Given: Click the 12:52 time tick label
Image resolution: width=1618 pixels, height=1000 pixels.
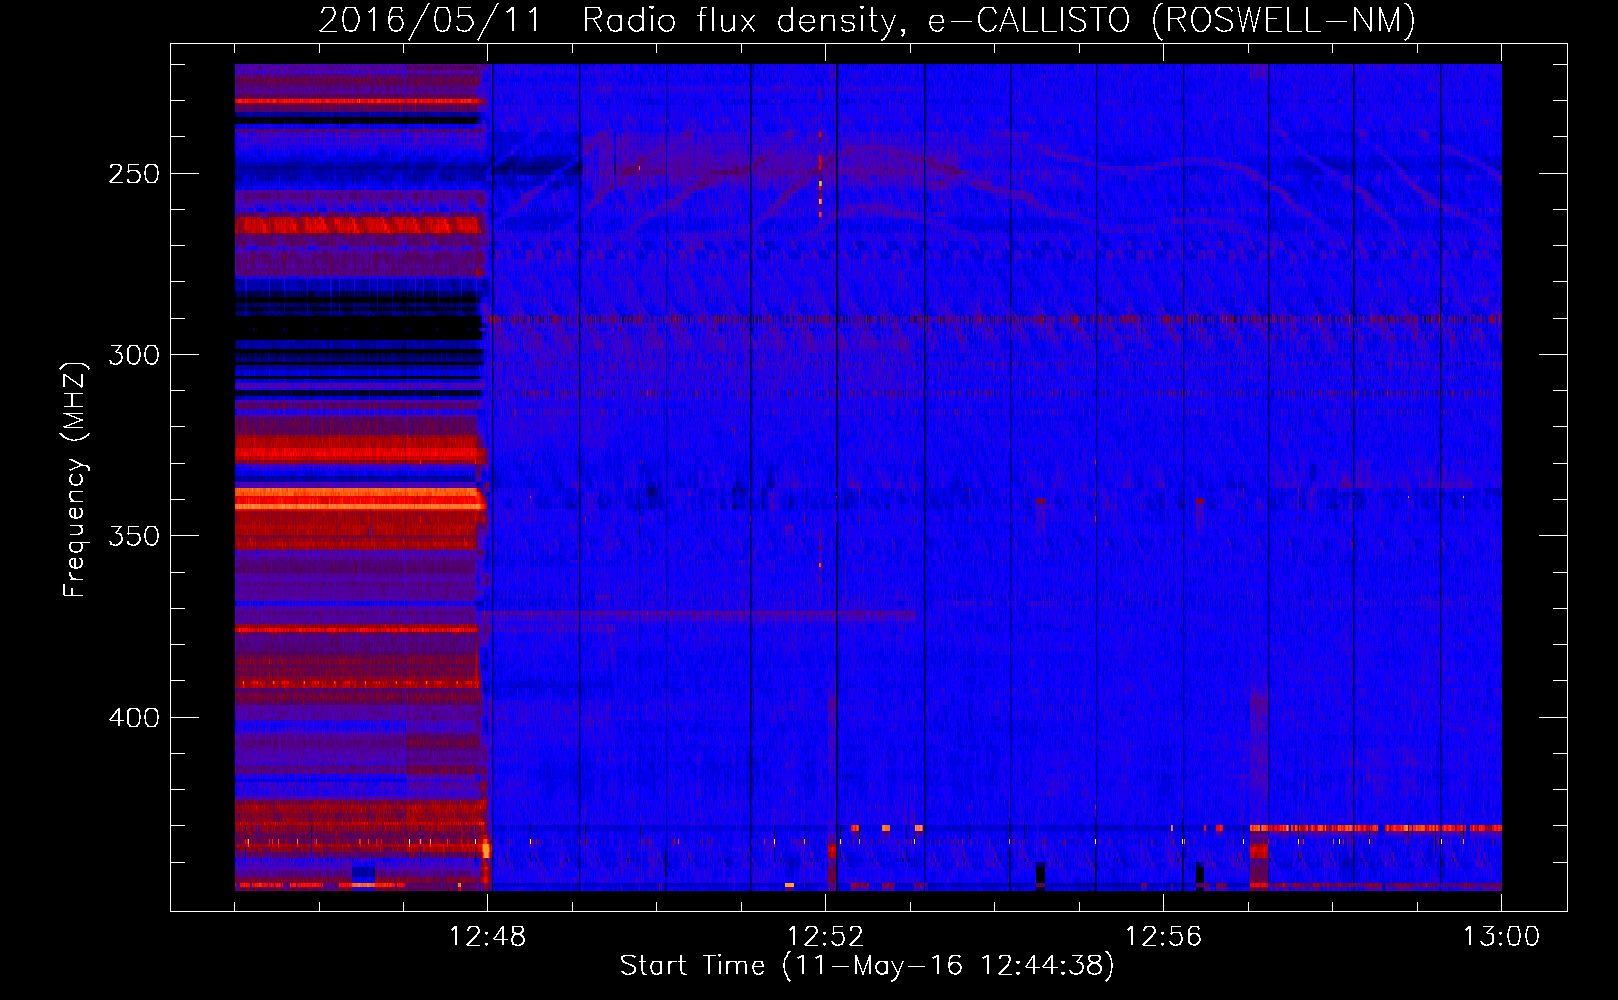Looking at the screenshot, I should [825, 937].
